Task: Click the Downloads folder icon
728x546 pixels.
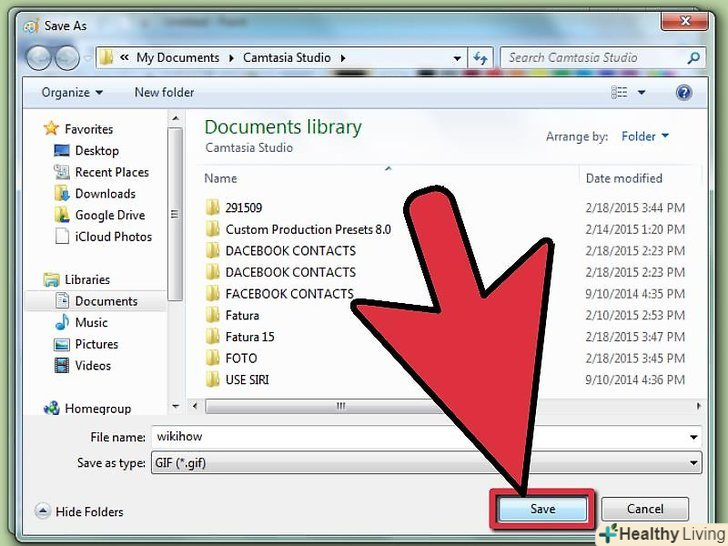Action: click(x=62, y=194)
